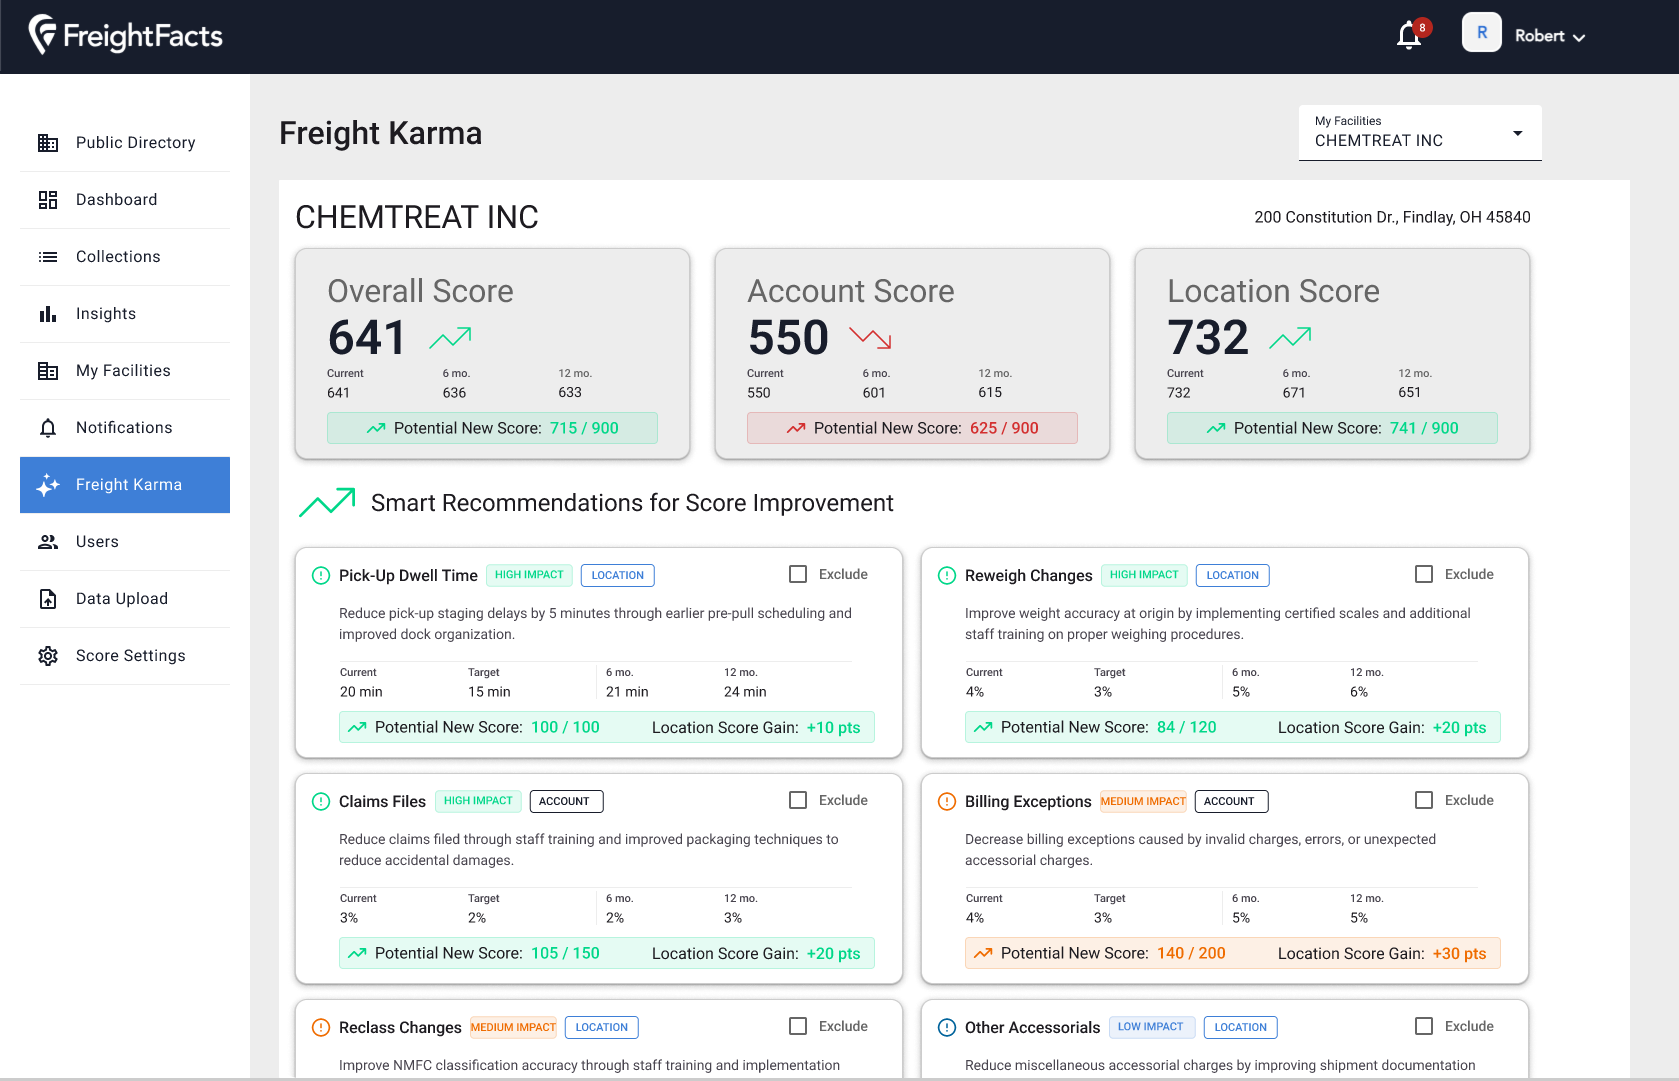Click the warning icon next to Pick-Up Dwell Time
Image resolution: width=1679 pixels, height=1081 pixels.
[x=320, y=576]
